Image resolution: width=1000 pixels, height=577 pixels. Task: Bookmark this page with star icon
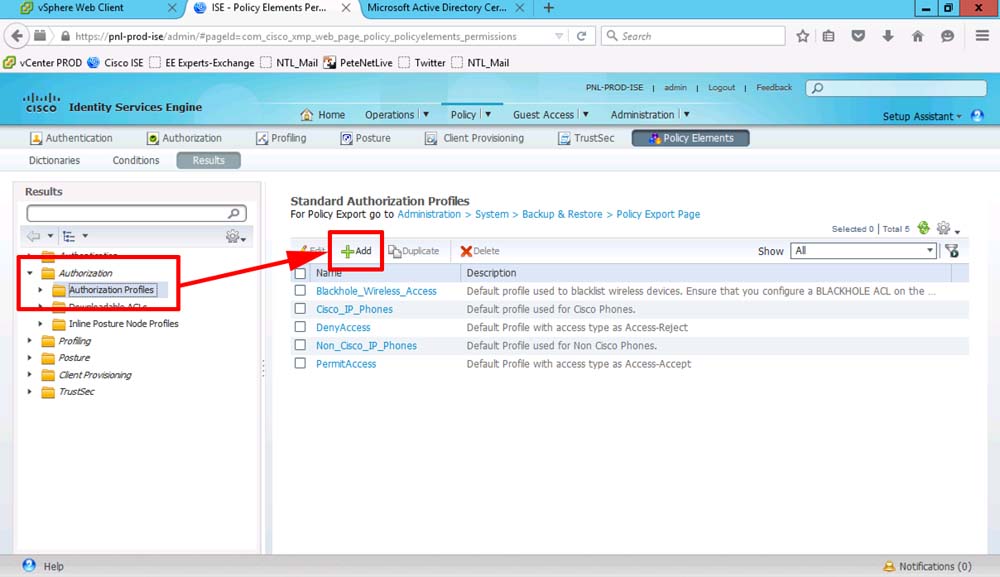tap(803, 36)
